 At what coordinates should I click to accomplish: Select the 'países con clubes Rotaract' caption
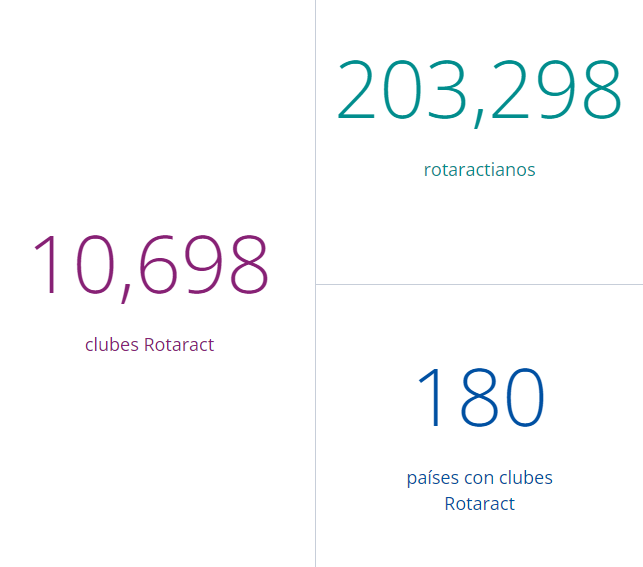(x=479, y=491)
